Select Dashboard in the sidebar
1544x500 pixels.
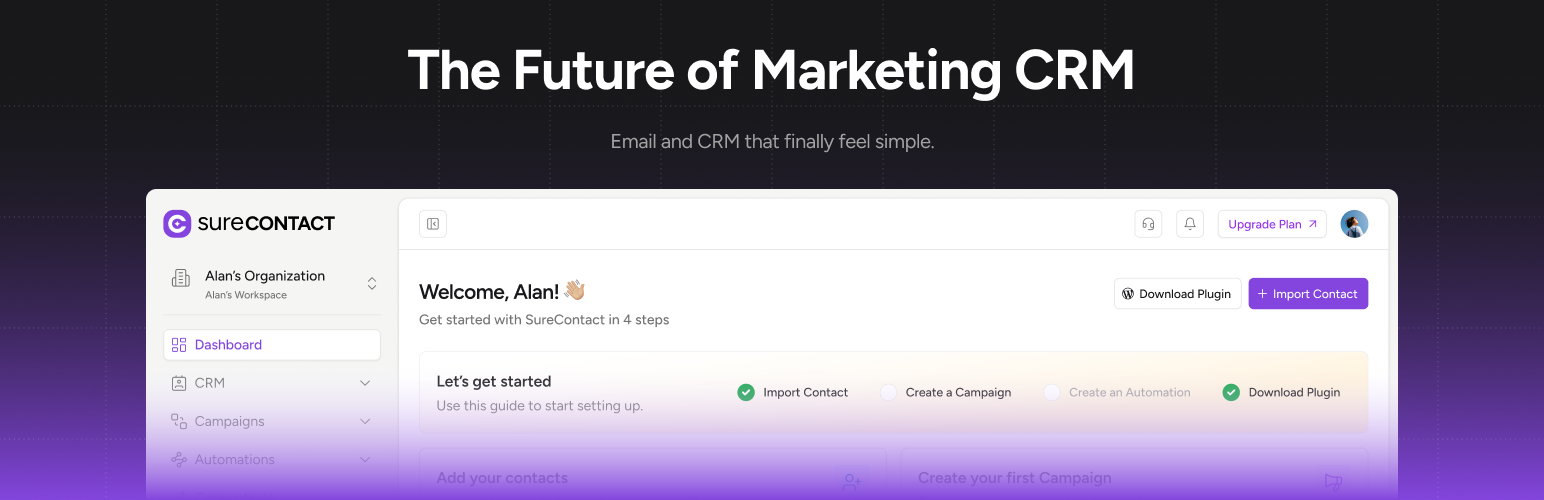228,345
